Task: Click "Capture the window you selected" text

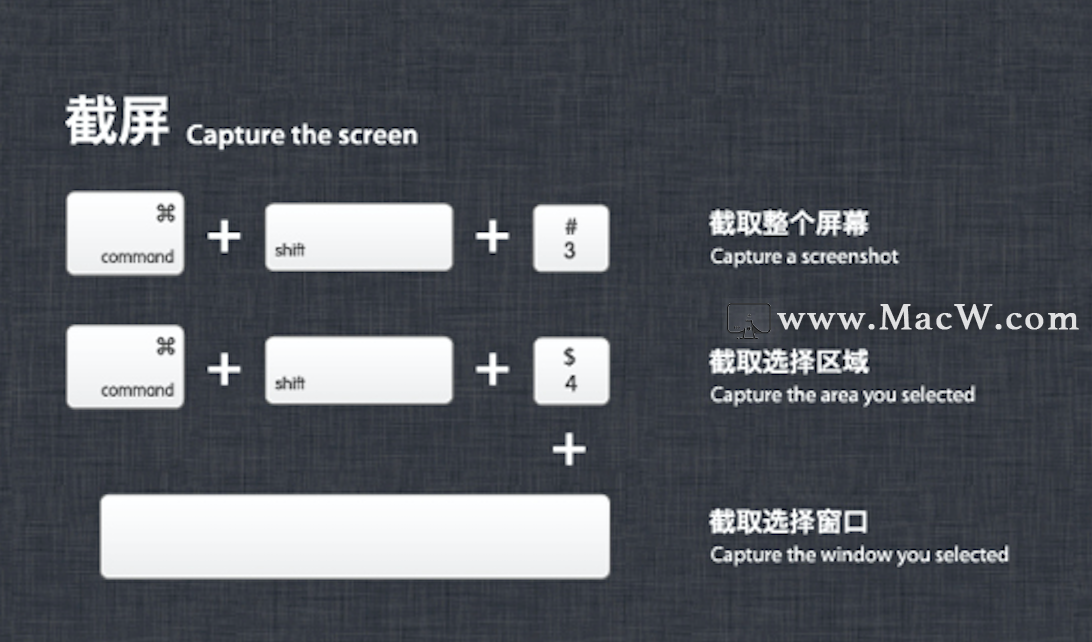Action: [859, 555]
